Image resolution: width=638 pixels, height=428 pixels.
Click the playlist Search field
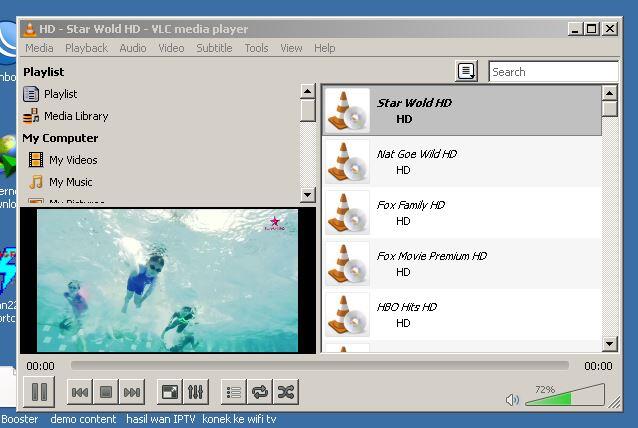553,72
